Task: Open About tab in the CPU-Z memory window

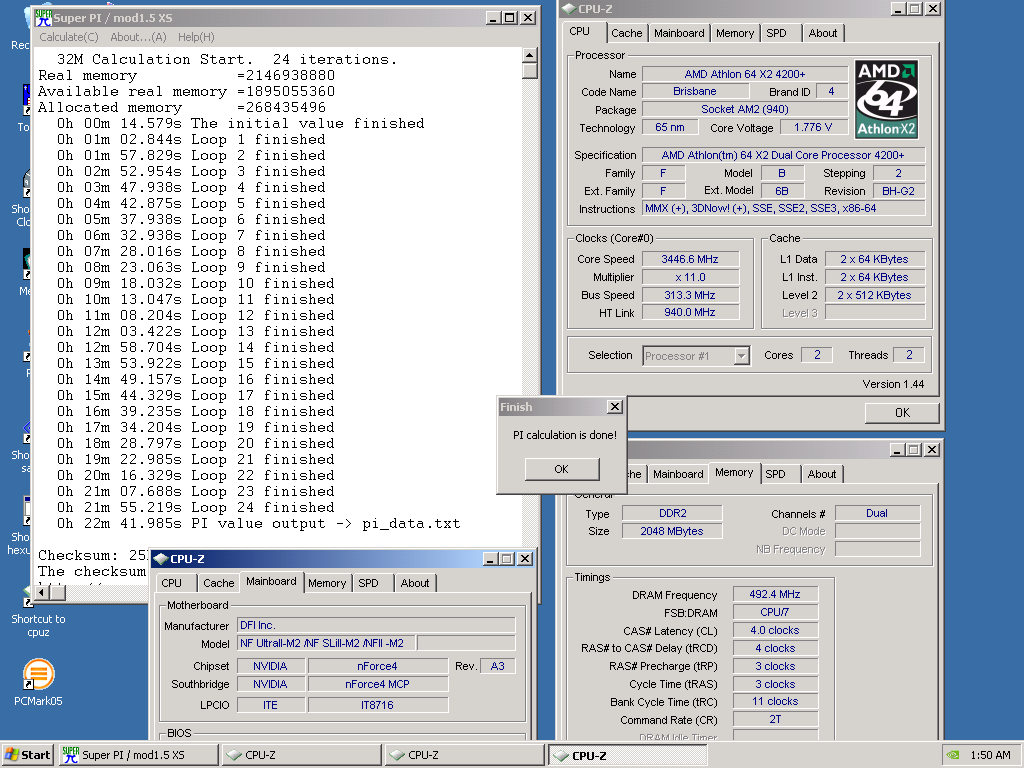Action: (x=822, y=474)
